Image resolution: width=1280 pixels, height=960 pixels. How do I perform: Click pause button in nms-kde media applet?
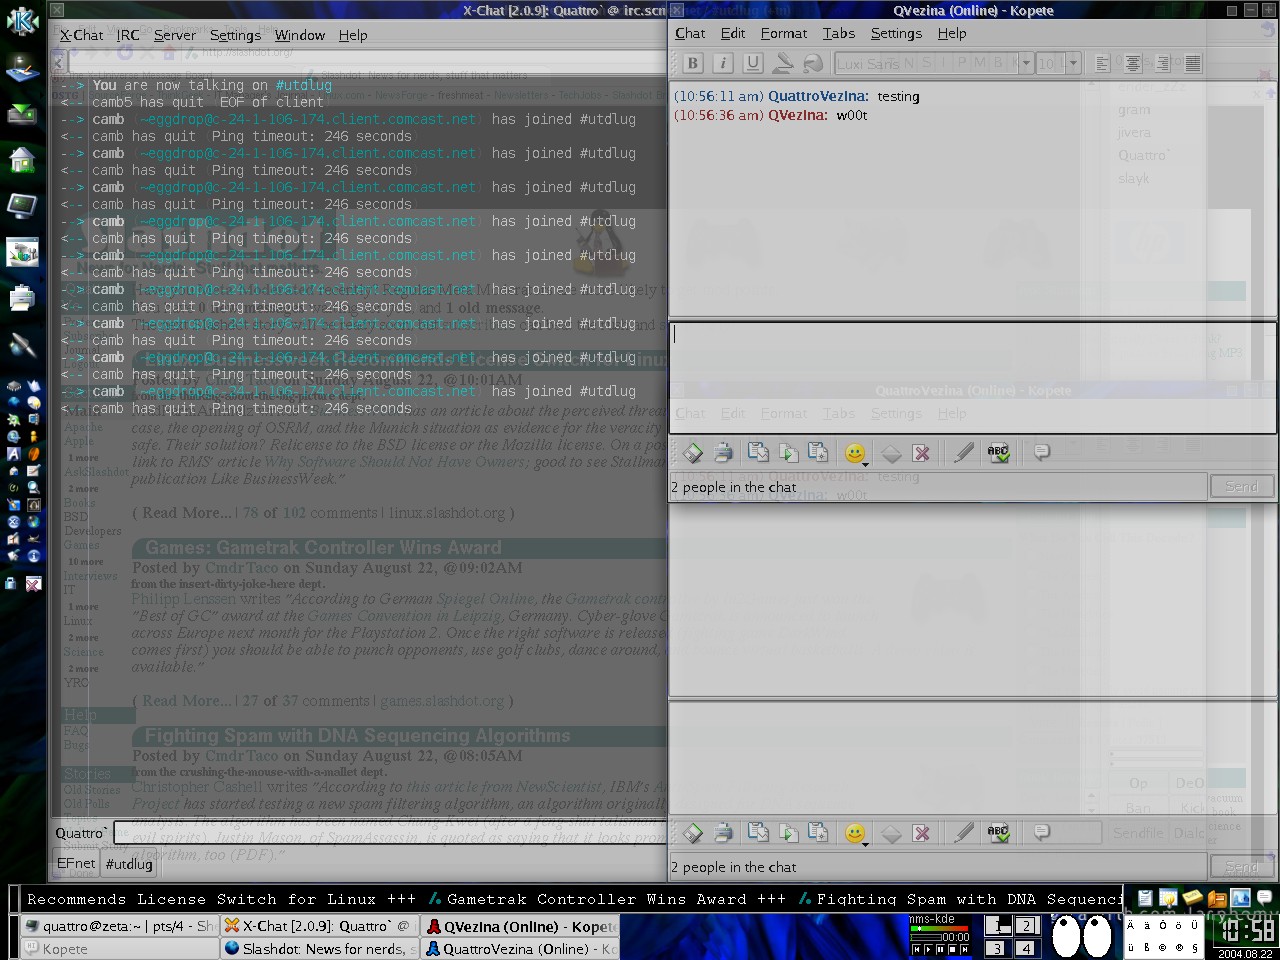(940, 949)
